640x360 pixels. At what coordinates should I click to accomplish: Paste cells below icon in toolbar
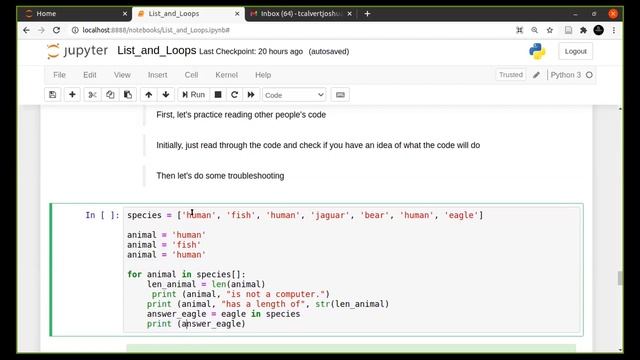click(128, 95)
